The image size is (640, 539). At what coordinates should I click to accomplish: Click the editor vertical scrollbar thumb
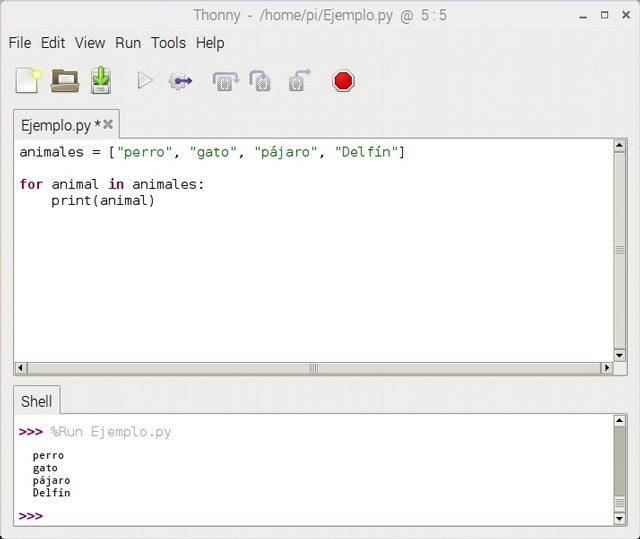[x=620, y=250]
